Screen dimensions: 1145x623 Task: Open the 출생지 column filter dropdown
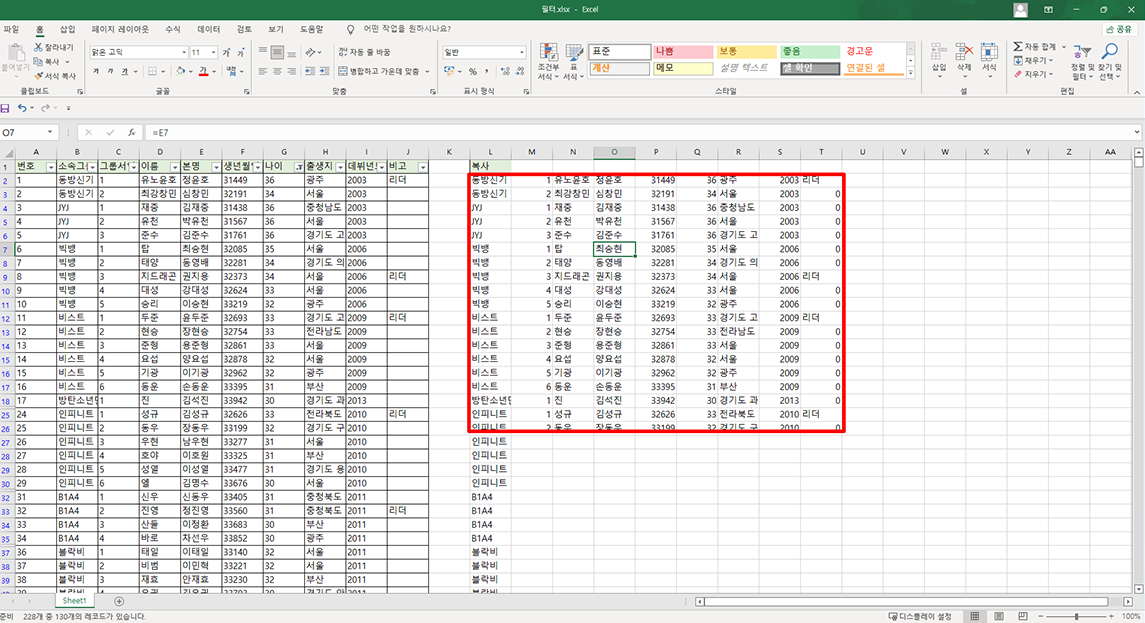(x=340, y=167)
